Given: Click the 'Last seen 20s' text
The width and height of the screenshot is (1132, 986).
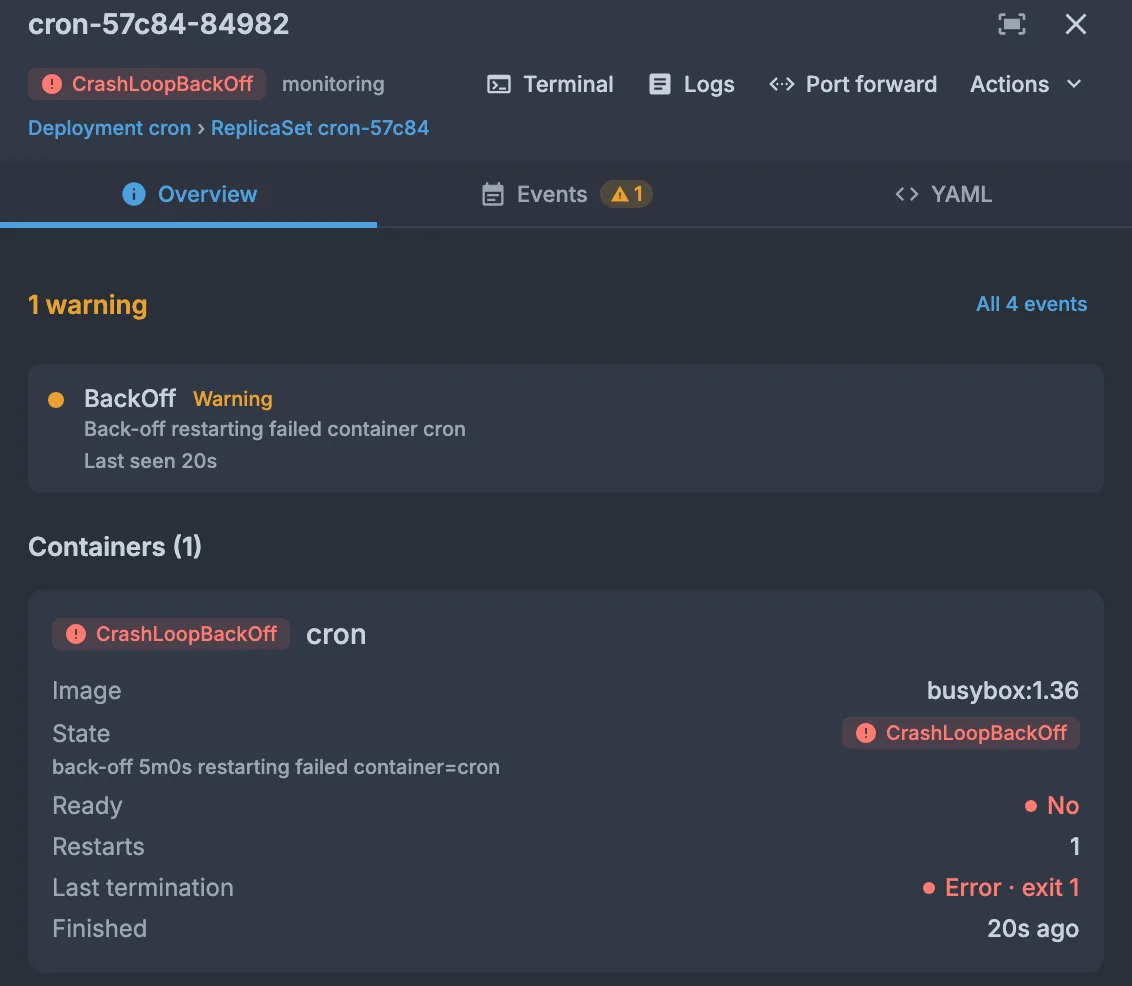Looking at the screenshot, I should point(150,461).
